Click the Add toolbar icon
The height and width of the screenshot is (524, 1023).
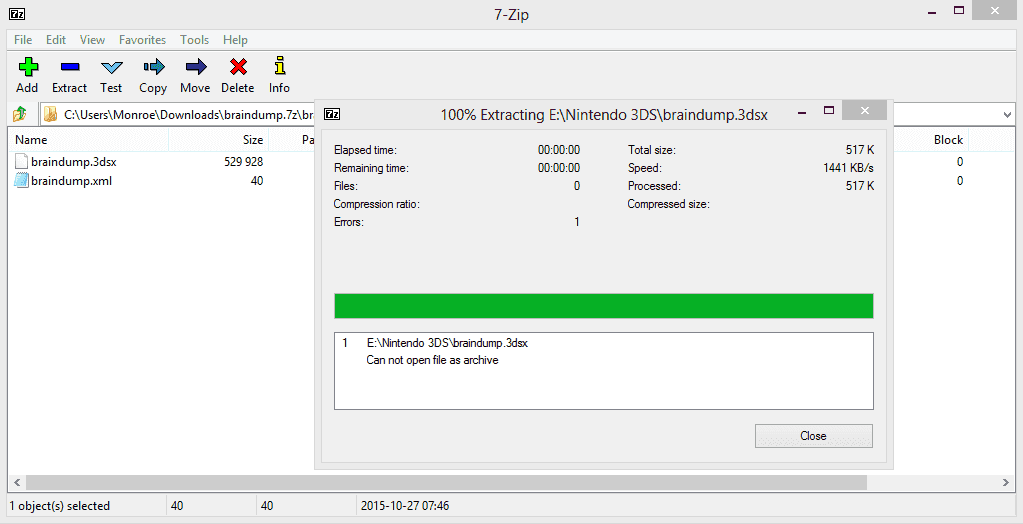pos(27,67)
